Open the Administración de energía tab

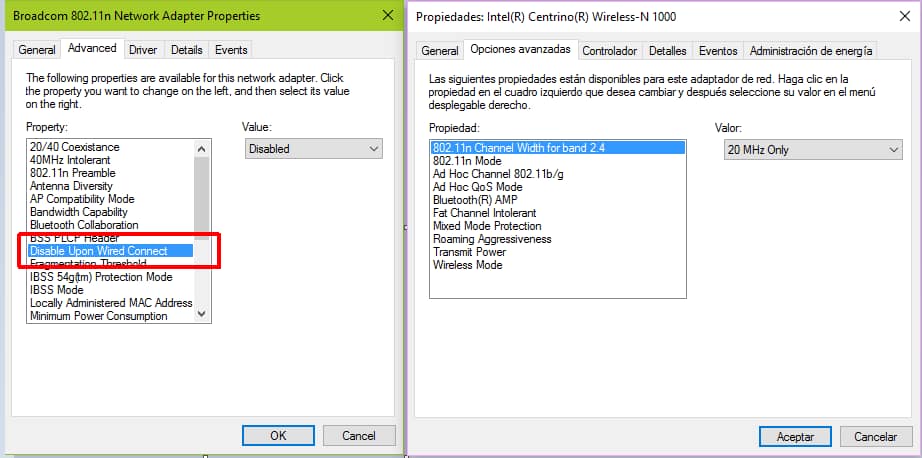(810, 51)
